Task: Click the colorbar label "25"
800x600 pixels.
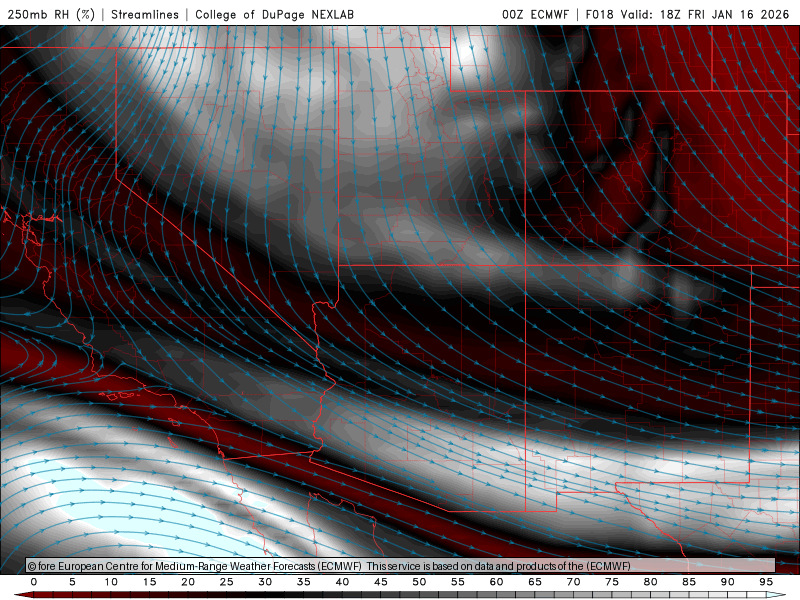Action: pyautogui.click(x=227, y=582)
